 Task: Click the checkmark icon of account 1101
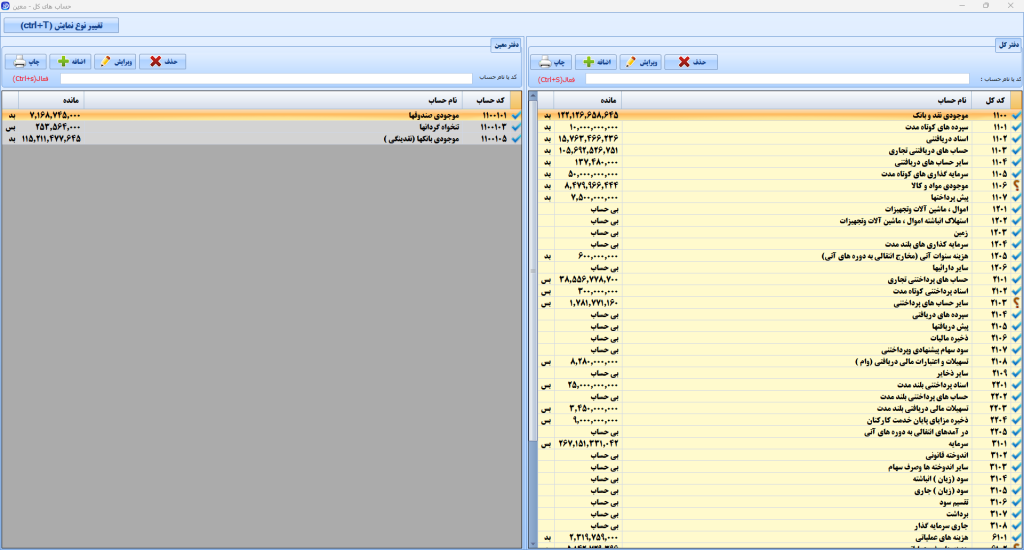tap(1016, 127)
